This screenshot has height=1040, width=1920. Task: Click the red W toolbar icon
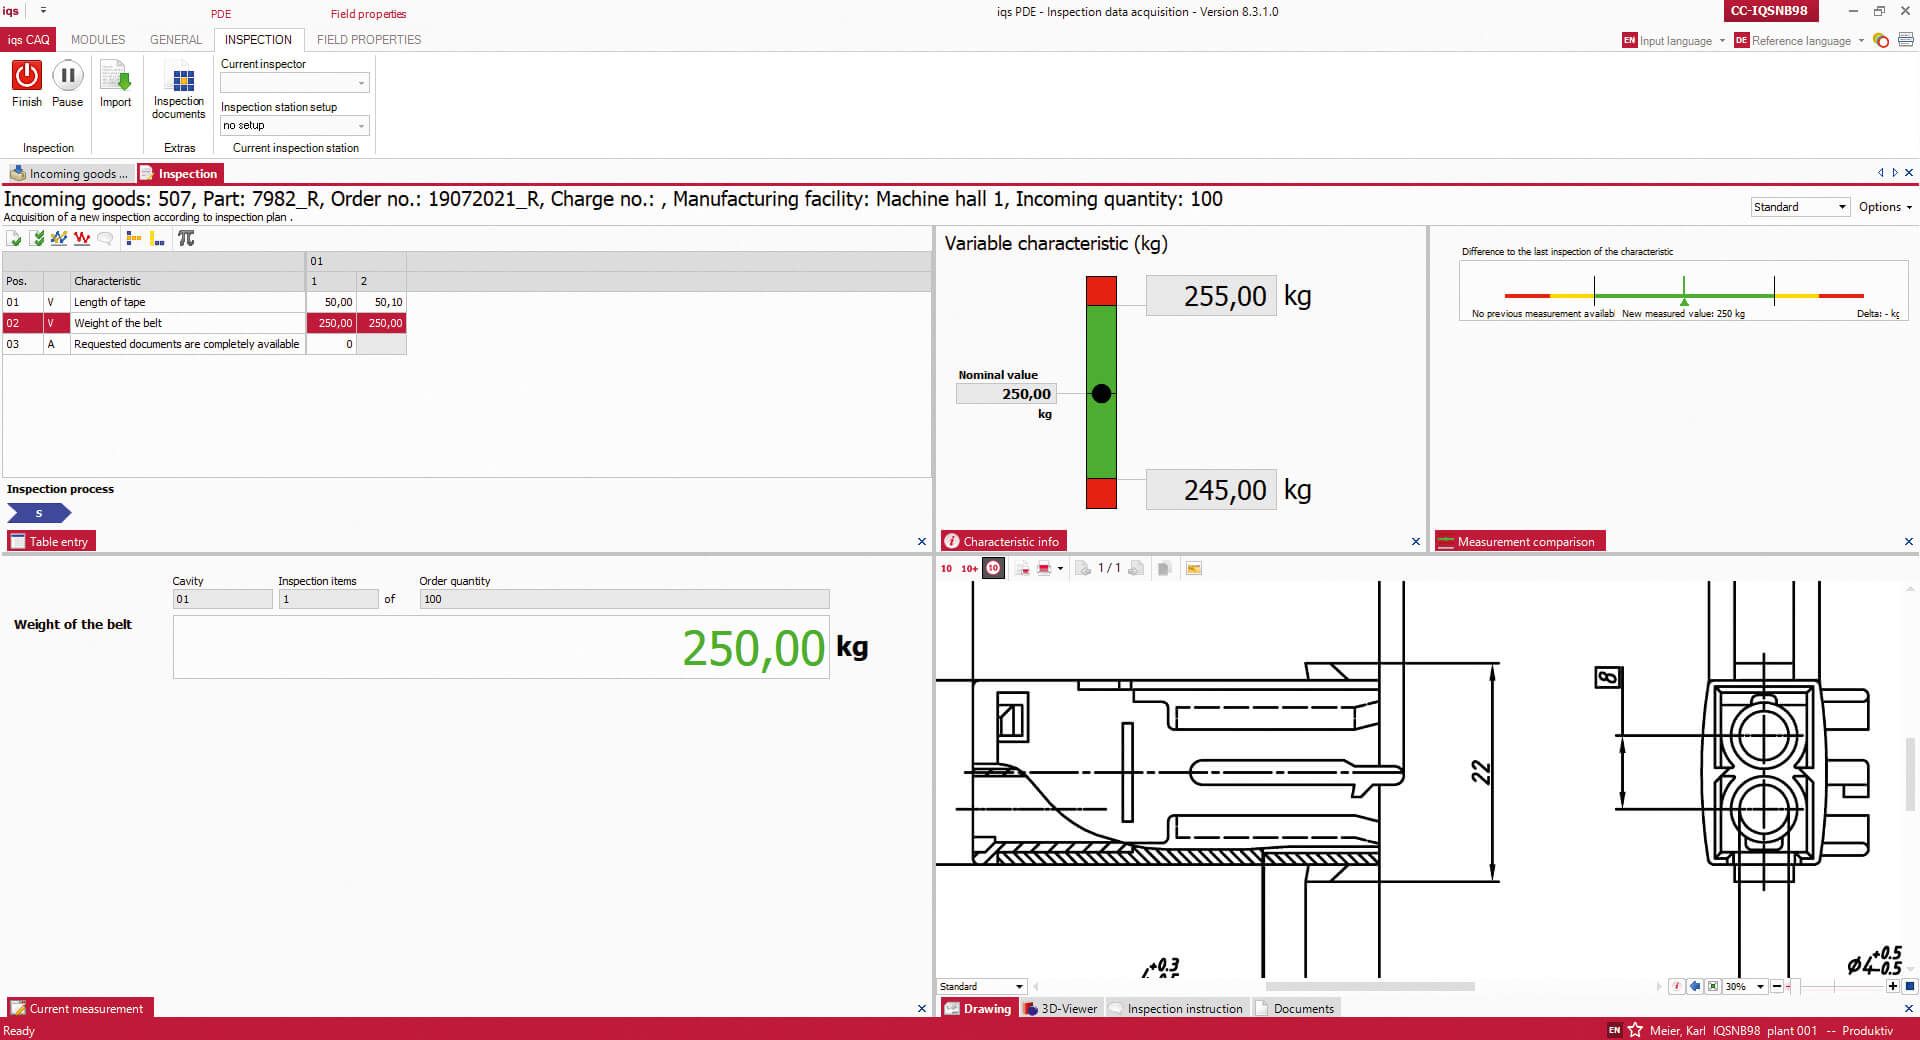(x=82, y=238)
